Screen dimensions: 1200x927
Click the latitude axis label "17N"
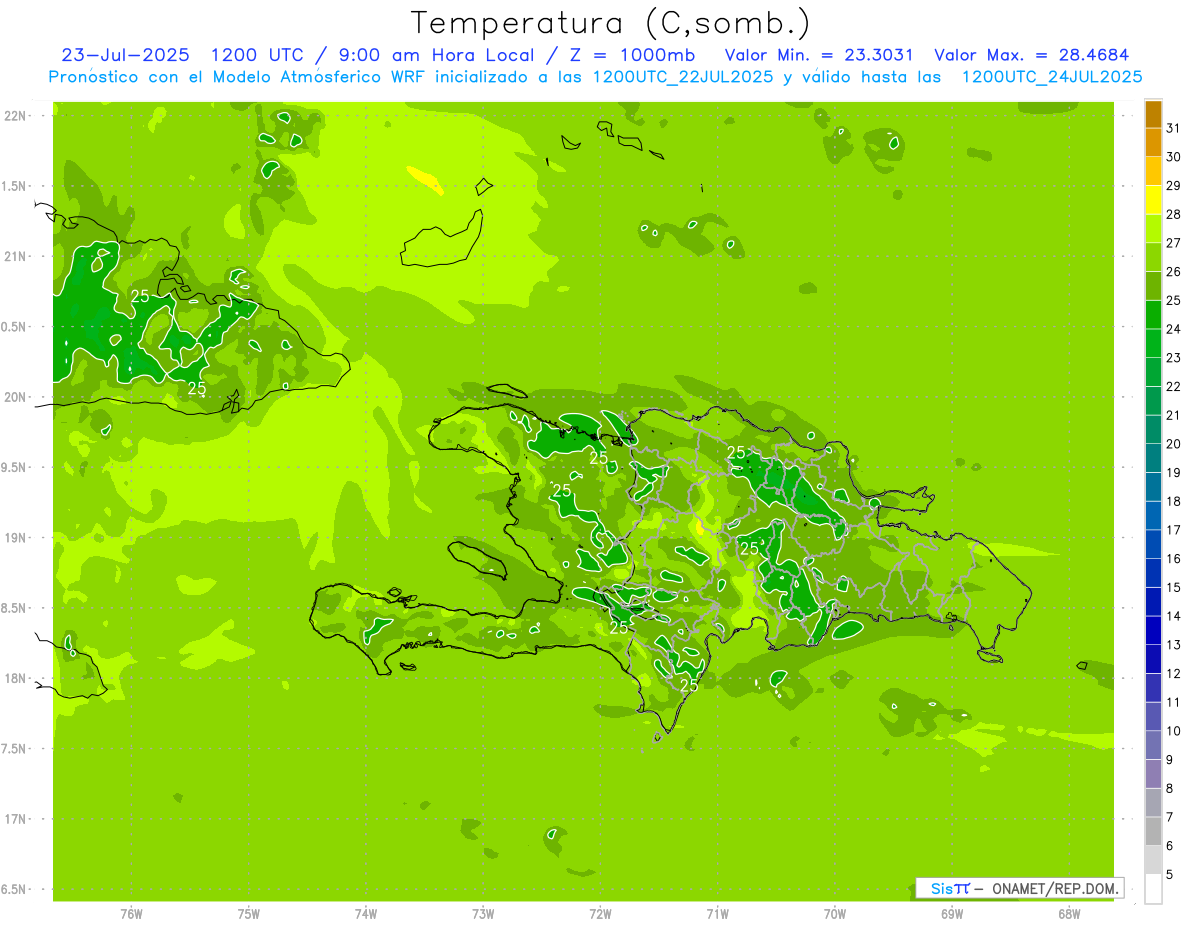[15, 820]
